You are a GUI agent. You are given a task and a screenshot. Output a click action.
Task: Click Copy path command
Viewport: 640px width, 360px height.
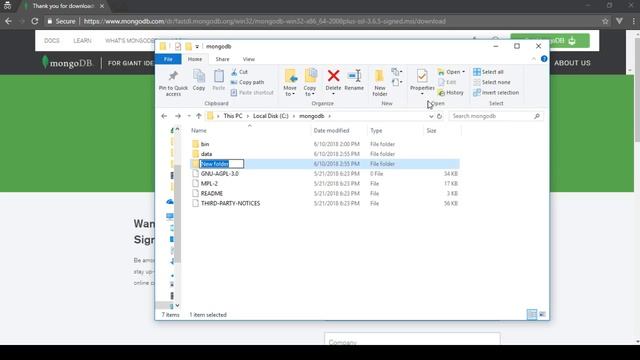click(247, 82)
